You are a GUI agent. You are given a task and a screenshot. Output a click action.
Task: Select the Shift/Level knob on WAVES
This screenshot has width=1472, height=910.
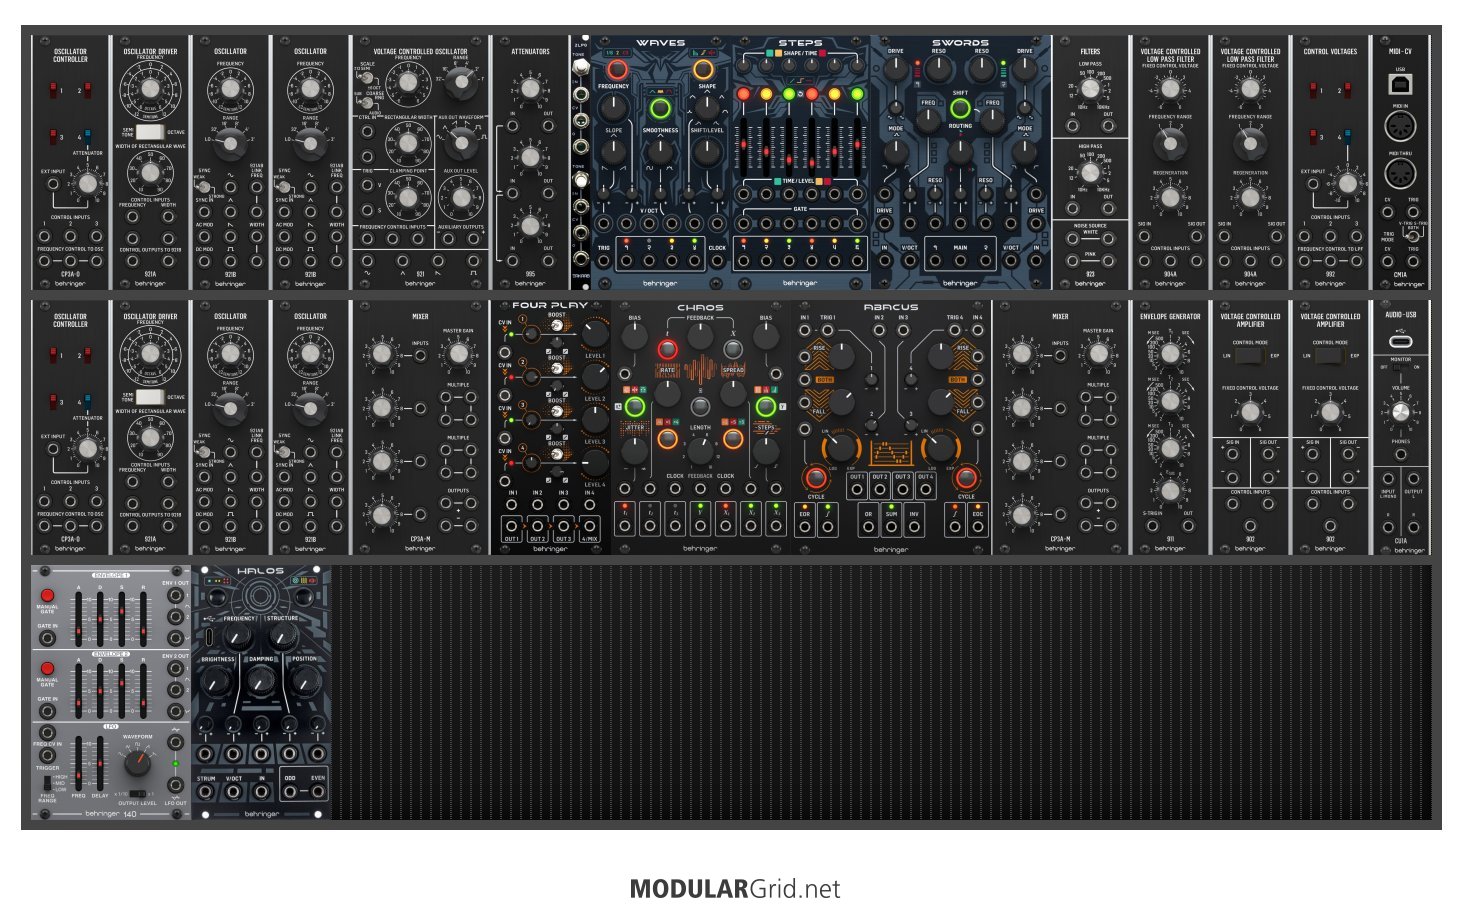(707, 152)
